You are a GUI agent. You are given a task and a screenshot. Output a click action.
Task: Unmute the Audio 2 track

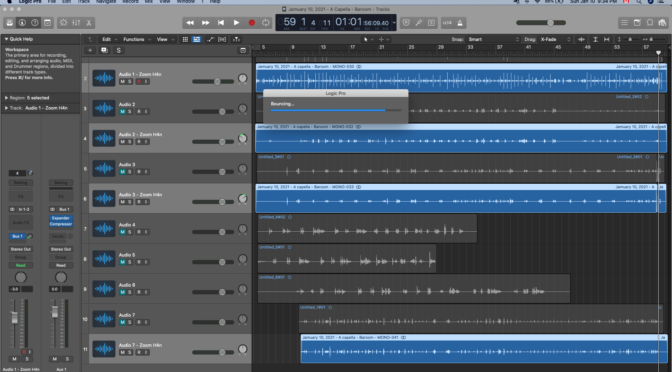[x=123, y=111]
